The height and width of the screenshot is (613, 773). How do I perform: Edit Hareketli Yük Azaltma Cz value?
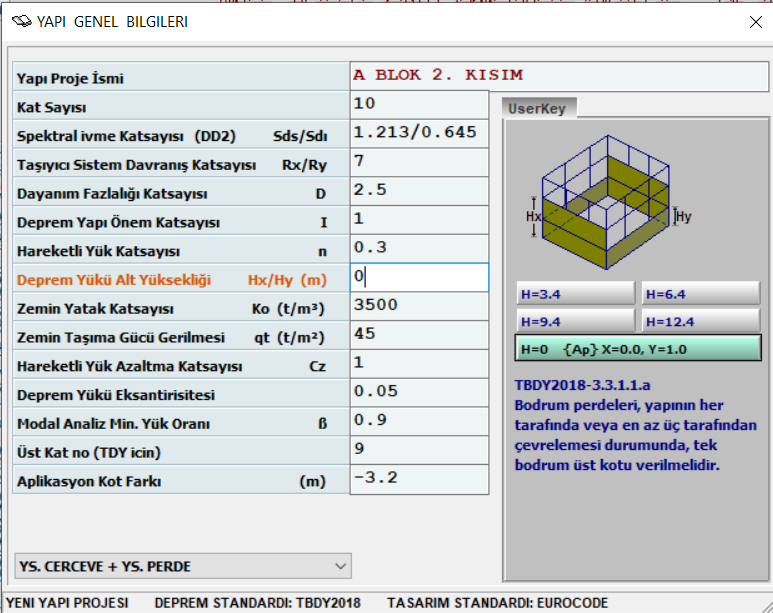[419, 363]
